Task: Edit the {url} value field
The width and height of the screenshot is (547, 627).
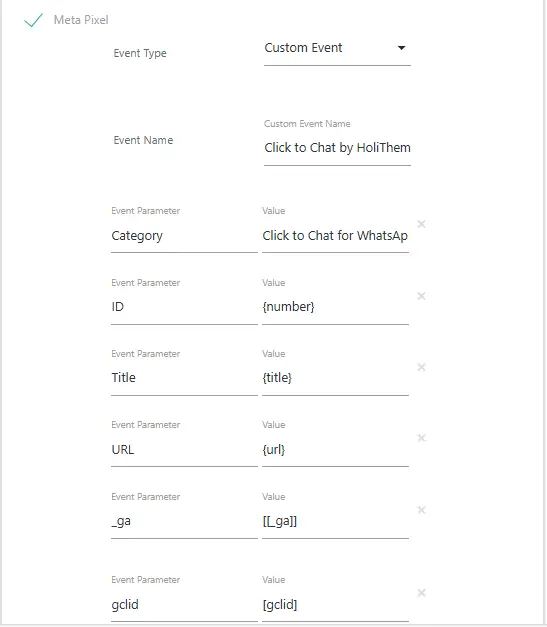Action: (x=335, y=450)
